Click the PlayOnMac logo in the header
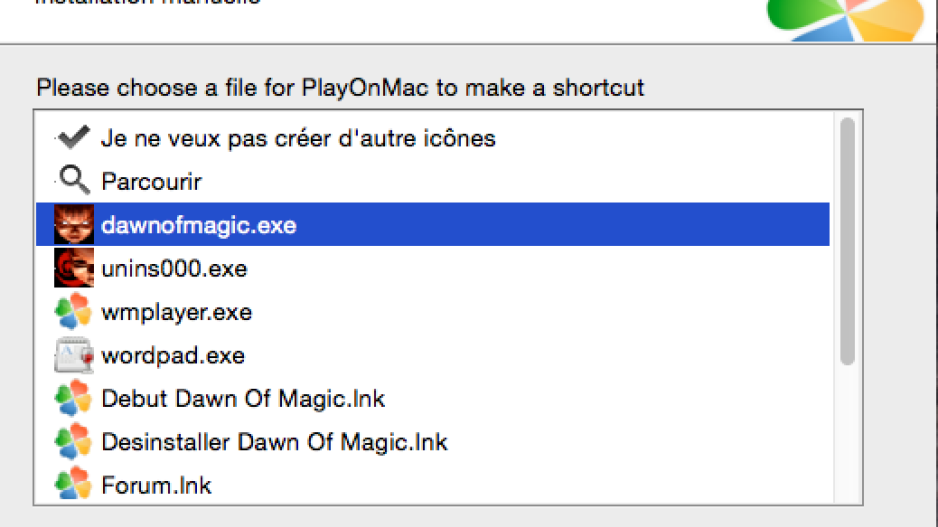 (845, 20)
